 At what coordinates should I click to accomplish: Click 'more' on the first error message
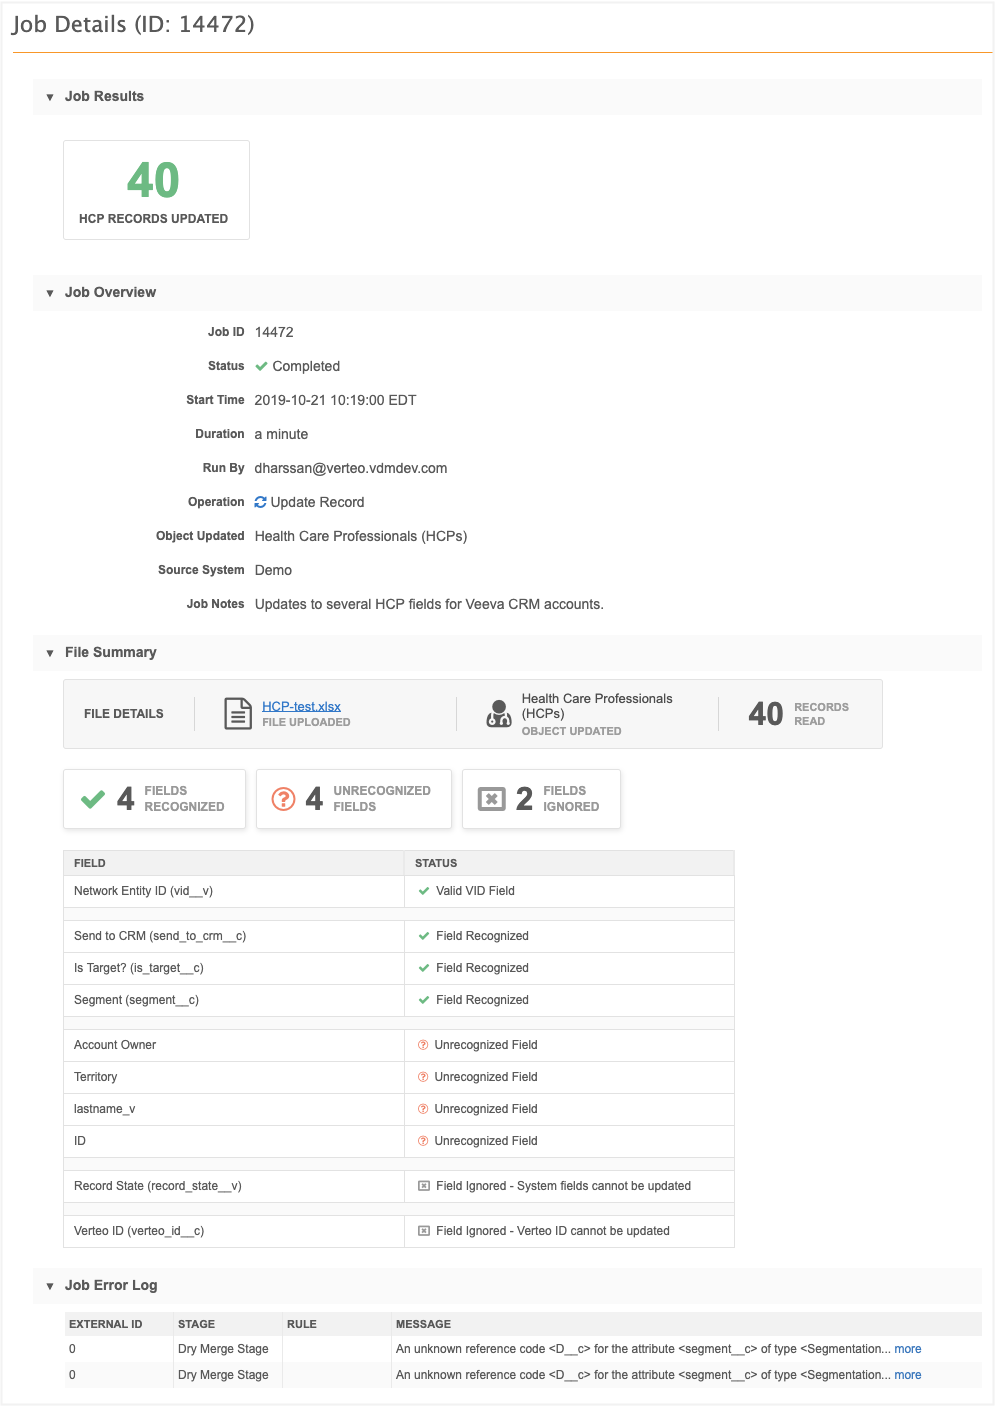907,1349
